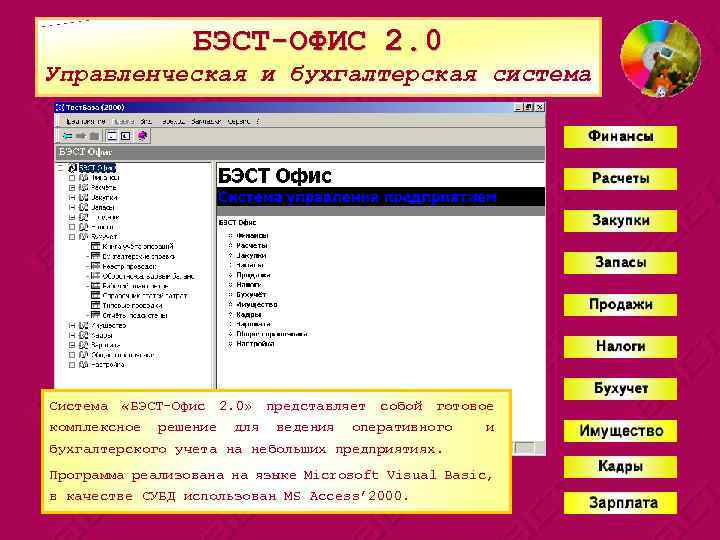Open the ? help menu
720x540 pixels.
258,122
